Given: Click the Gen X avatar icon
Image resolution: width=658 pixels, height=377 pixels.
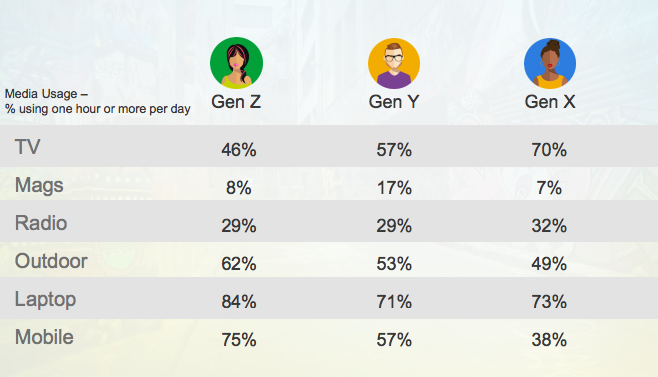Looking at the screenshot, I should tap(550, 63).
